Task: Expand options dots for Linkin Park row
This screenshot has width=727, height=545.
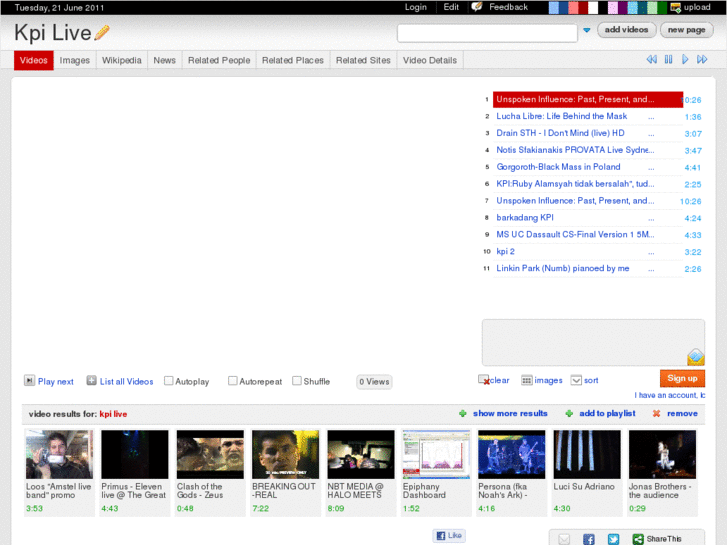Action: pos(651,269)
